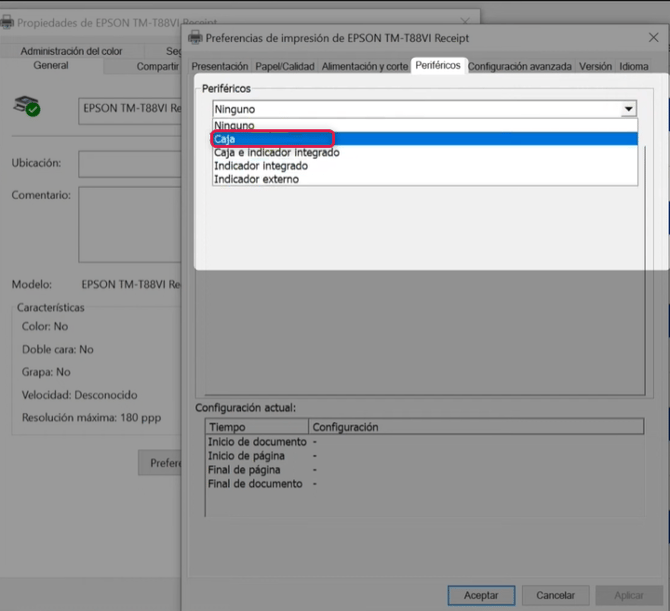Switch to the Papel/Calidad tab
Image resolution: width=670 pixels, height=611 pixels.
point(285,66)
